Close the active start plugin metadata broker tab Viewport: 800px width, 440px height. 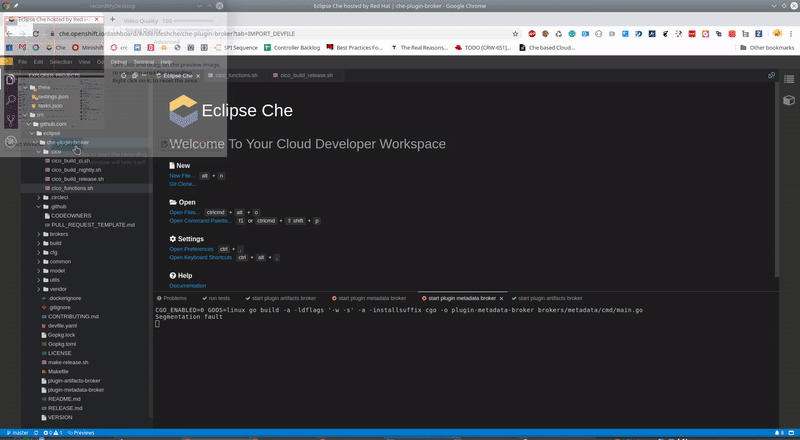(501, 299)
